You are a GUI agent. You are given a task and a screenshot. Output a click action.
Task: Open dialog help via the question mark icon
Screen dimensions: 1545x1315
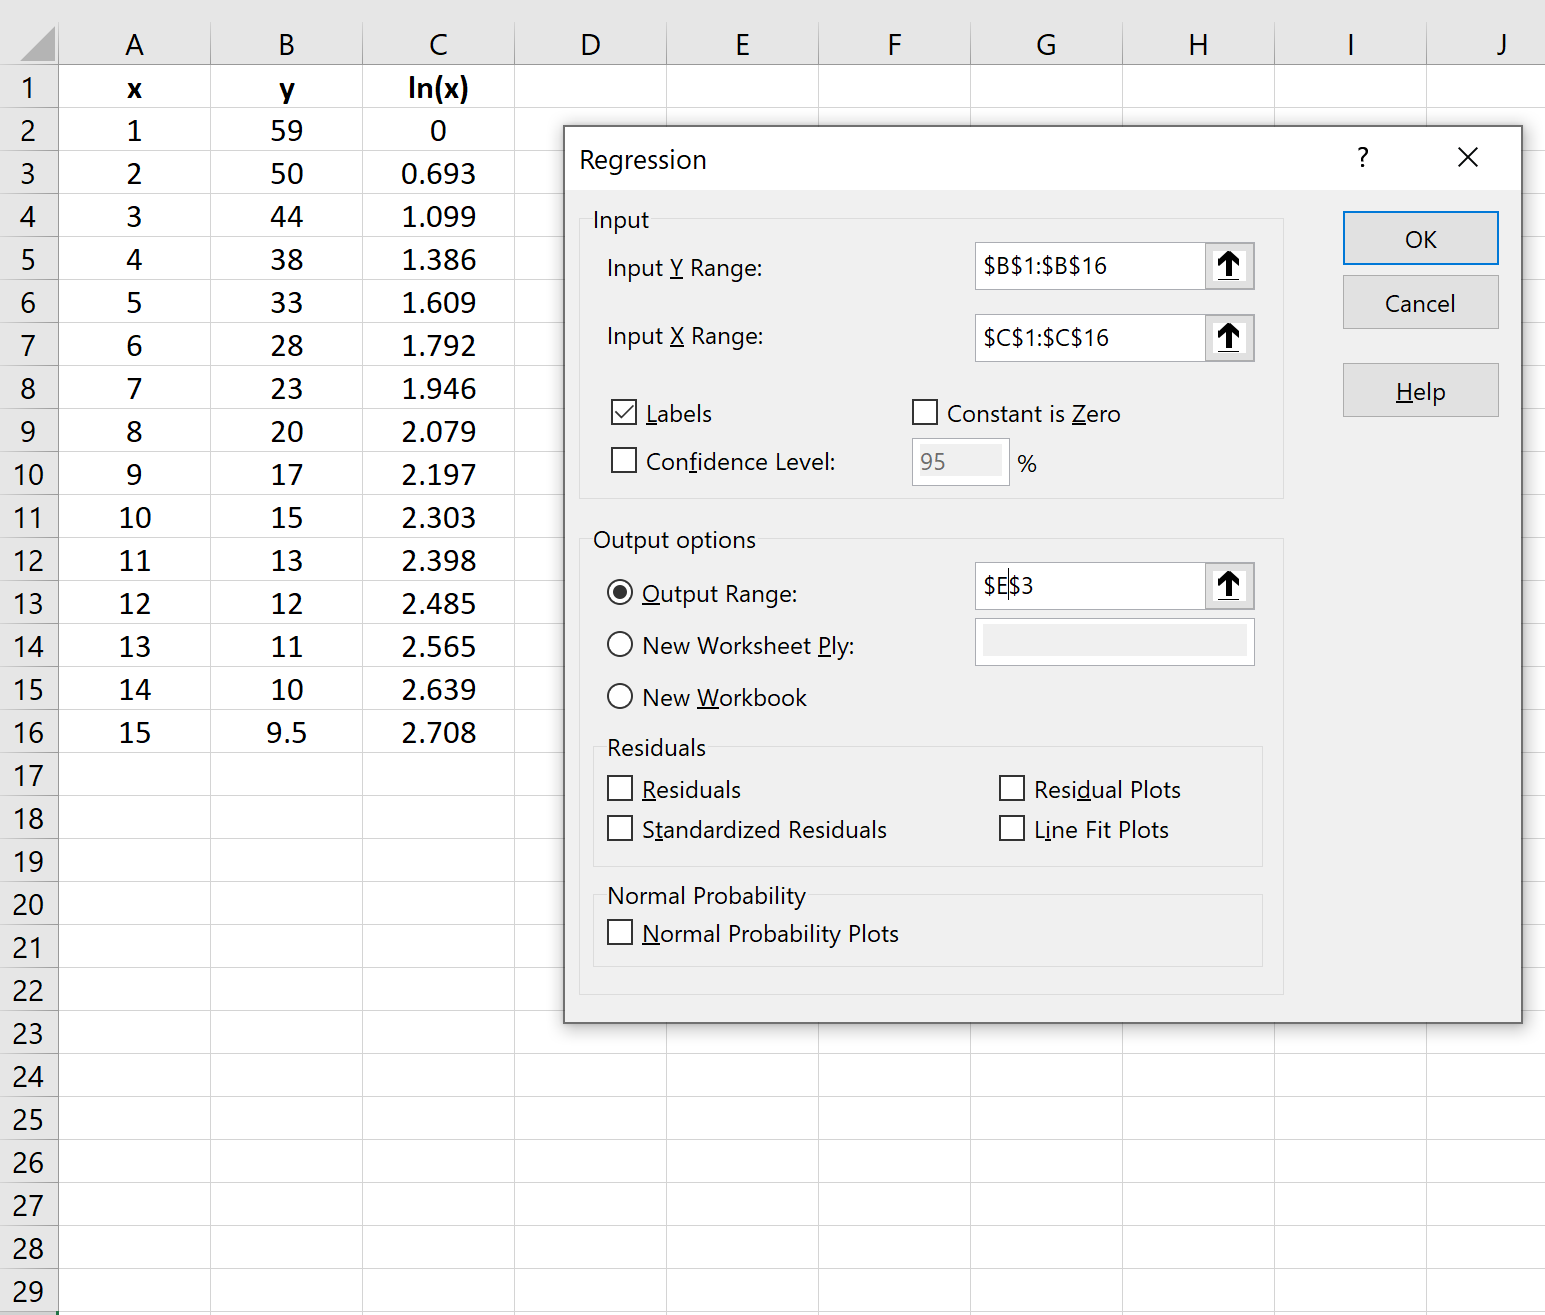click(x=1362, y=158)
